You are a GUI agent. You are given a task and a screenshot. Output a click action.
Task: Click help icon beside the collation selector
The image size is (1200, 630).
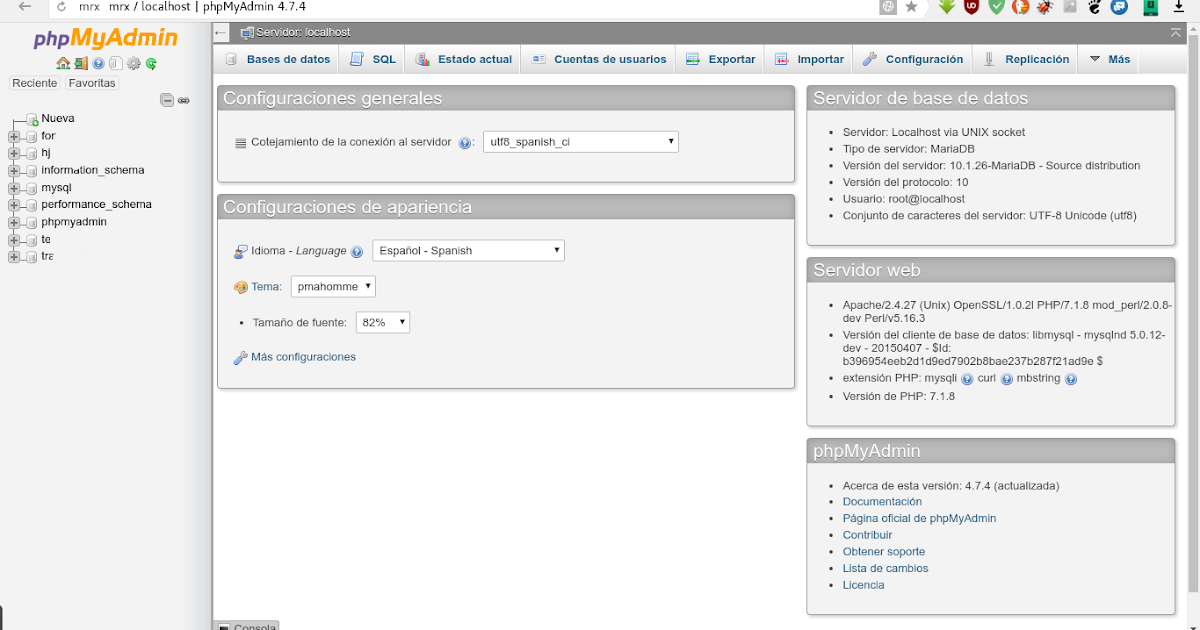pyautogui.click(x=464, y=141)
